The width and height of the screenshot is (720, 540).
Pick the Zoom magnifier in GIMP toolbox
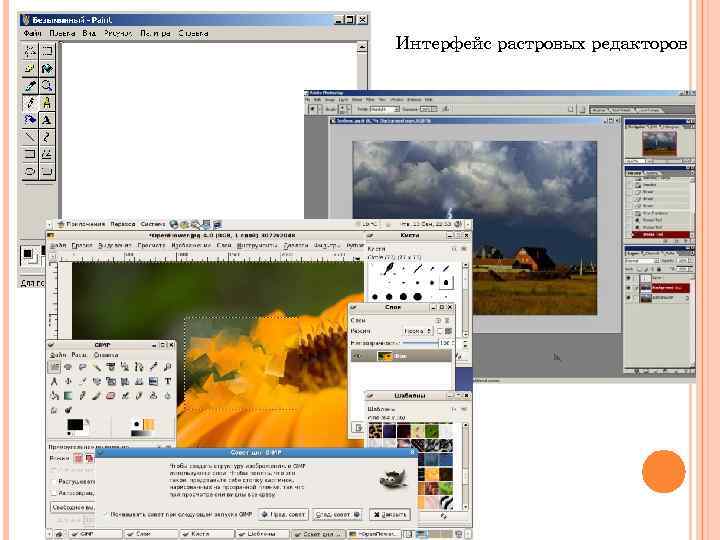pos(168,366)
